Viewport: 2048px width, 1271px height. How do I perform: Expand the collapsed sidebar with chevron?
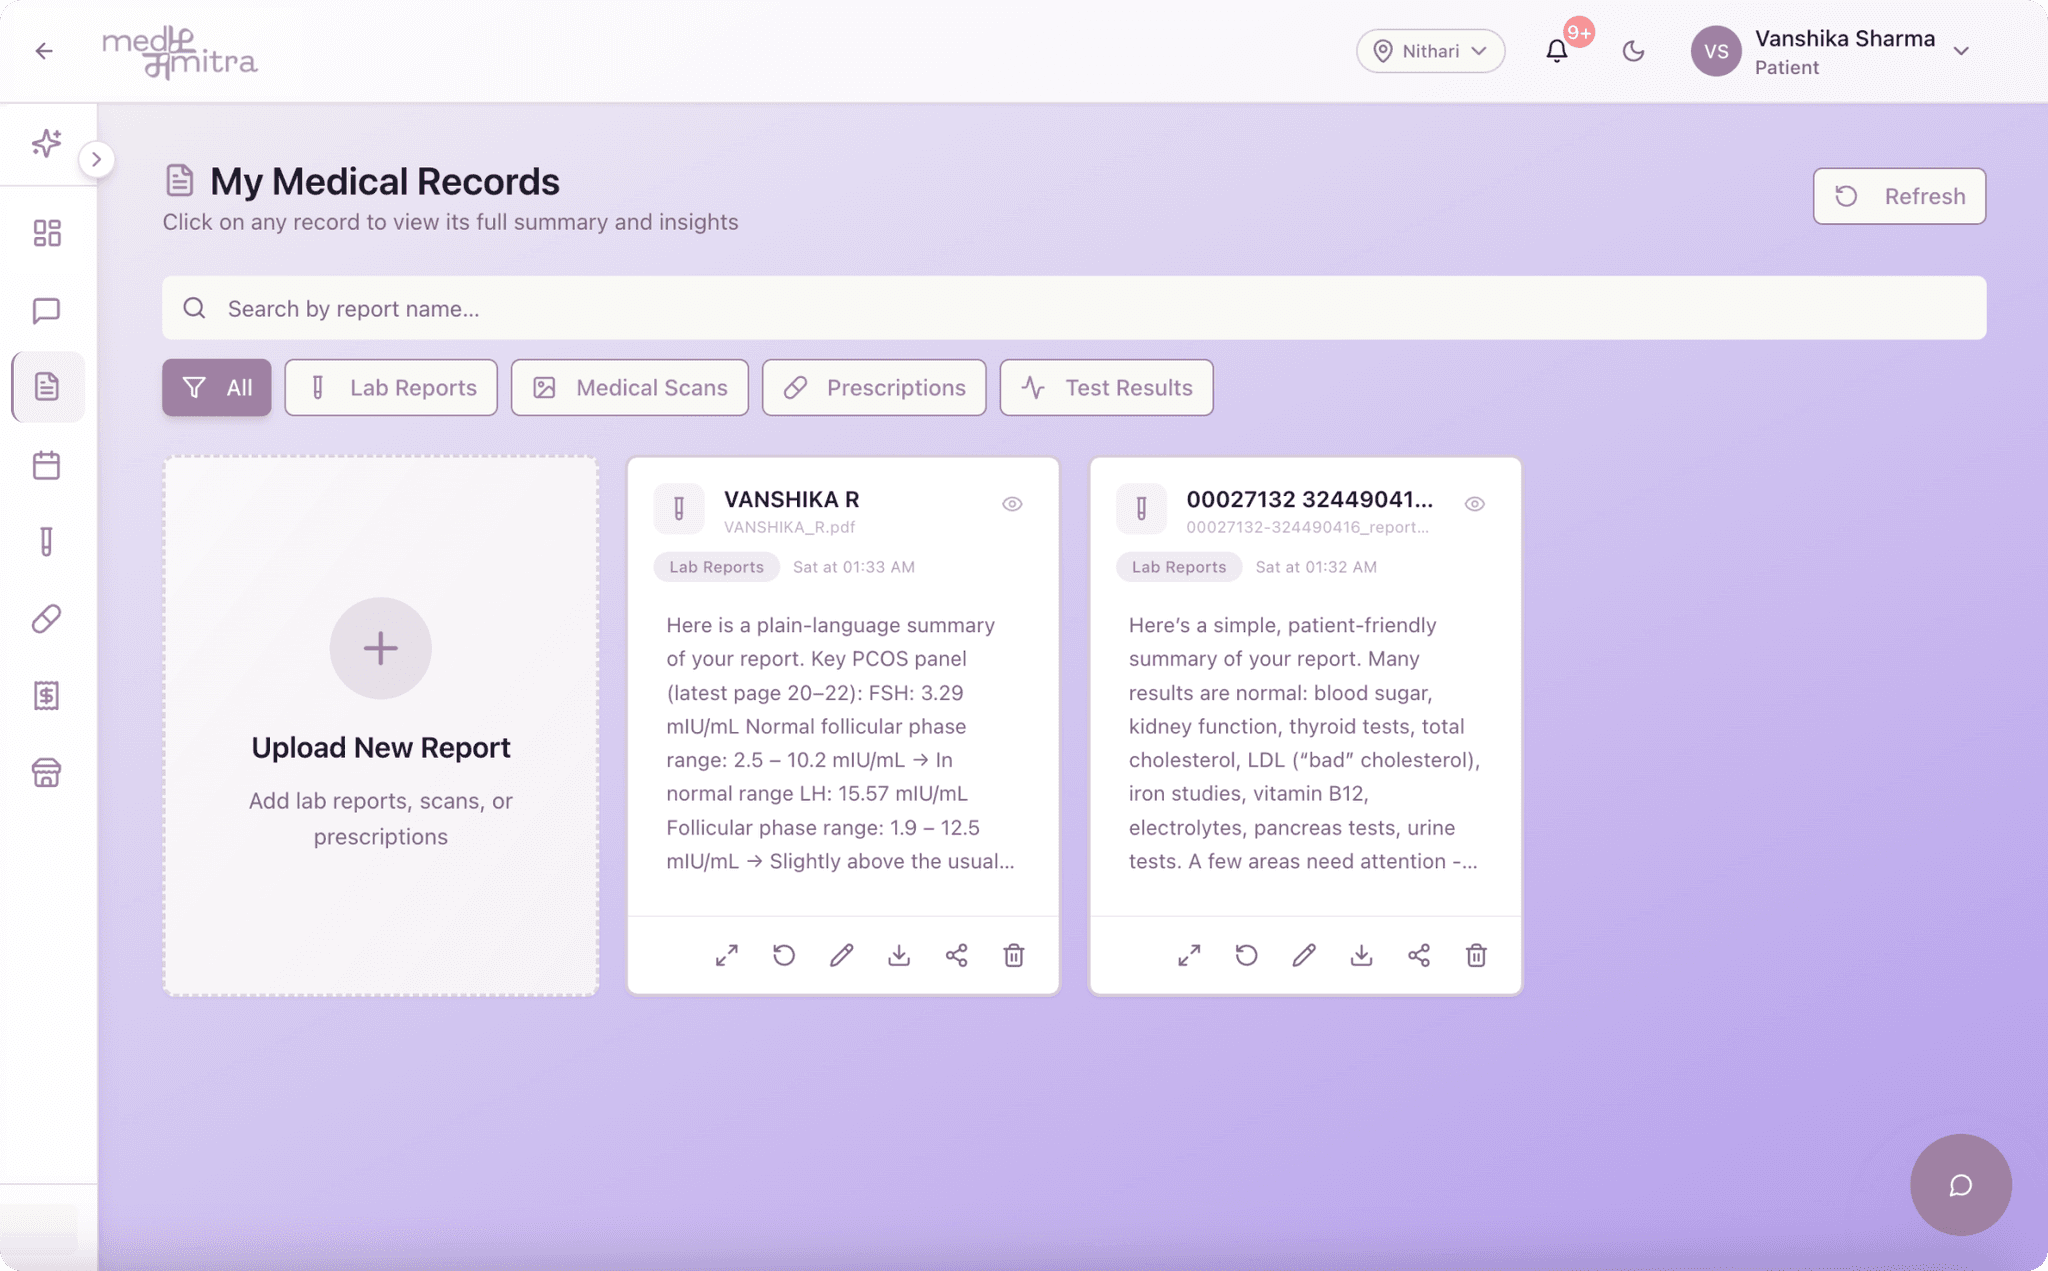[x=96, y=159]
